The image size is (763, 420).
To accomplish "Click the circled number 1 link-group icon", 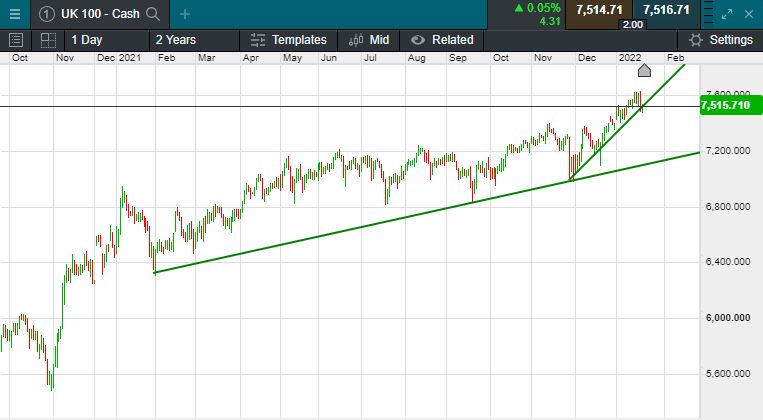I will 46,14.
